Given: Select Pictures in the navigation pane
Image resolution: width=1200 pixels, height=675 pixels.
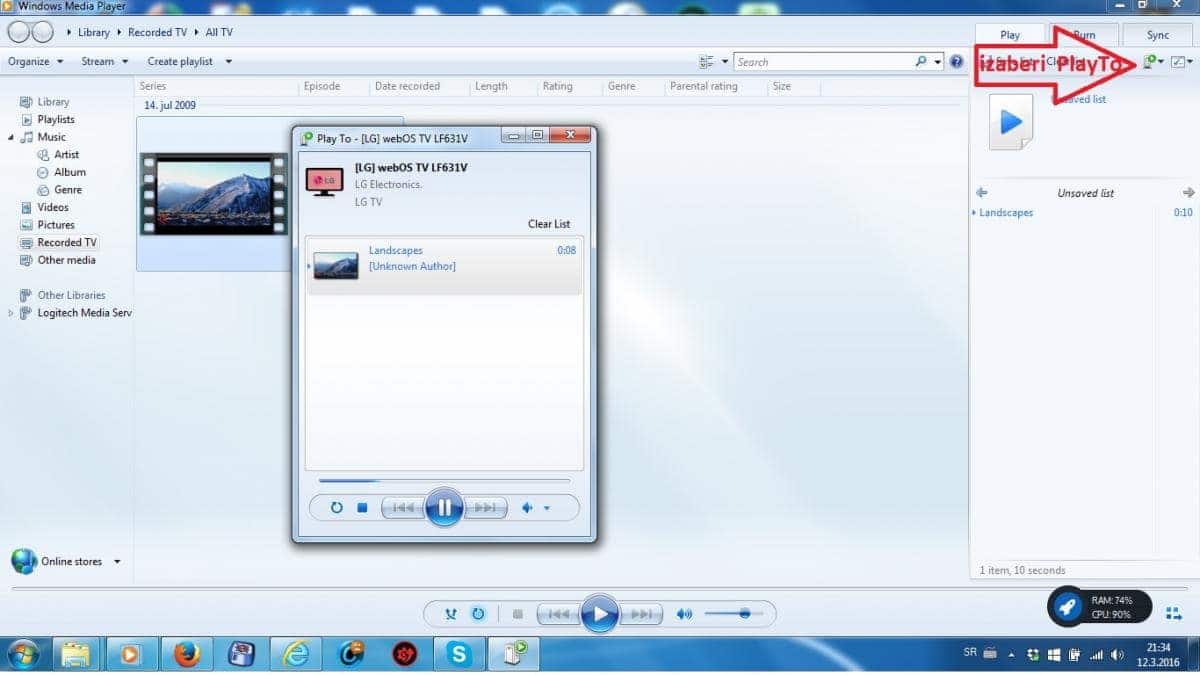Looking at the screenshot, I should (56, 225).
